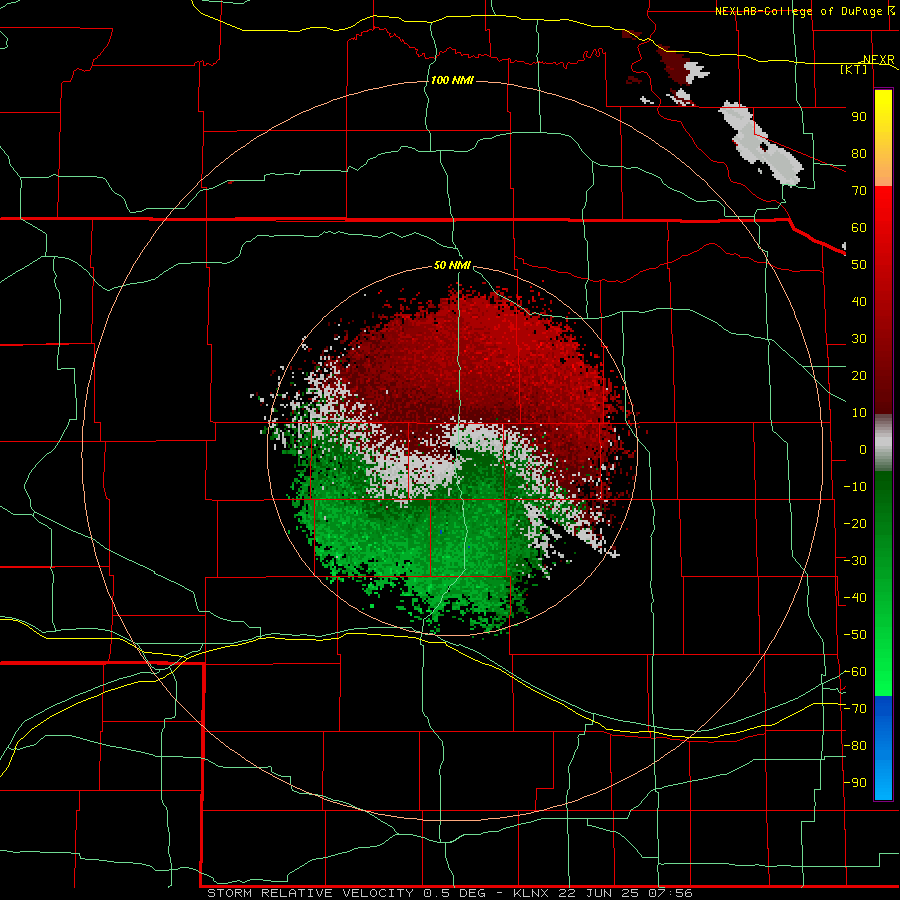The image size is (900, 900).
Task: Click the large gray echo blob in northeast
Action: 759,143
